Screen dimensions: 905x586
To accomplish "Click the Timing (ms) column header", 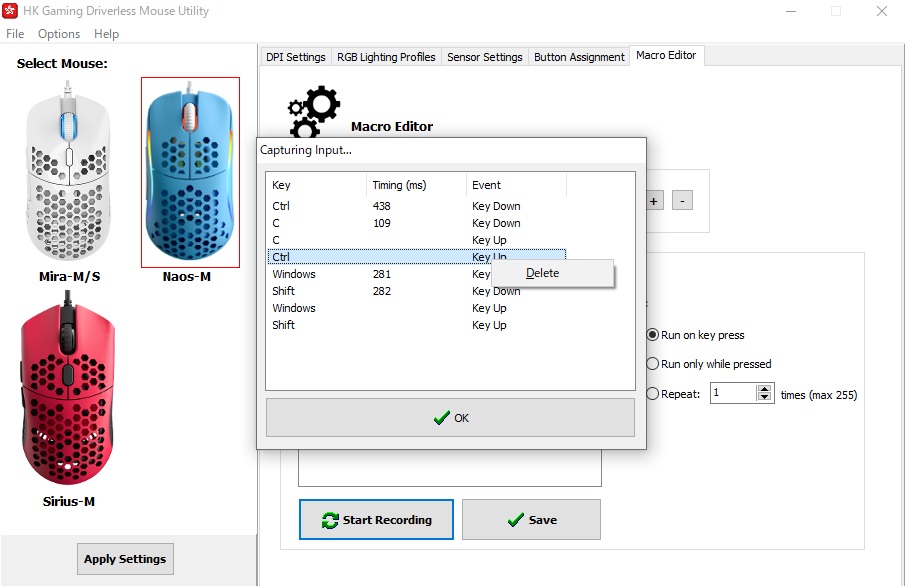I will pos(416,185).
